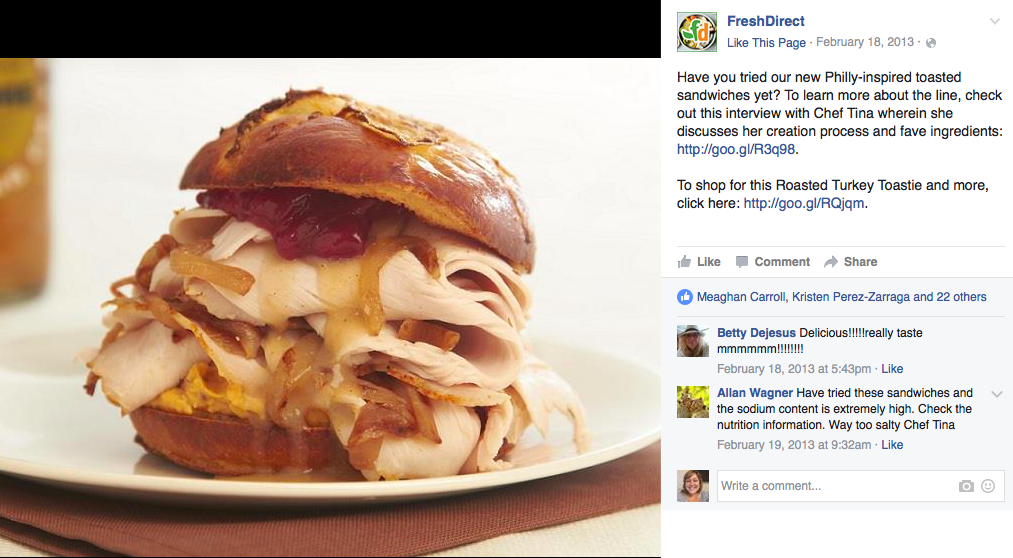Expand the post options chevron at top right
1013x558 pixels.
995,21
